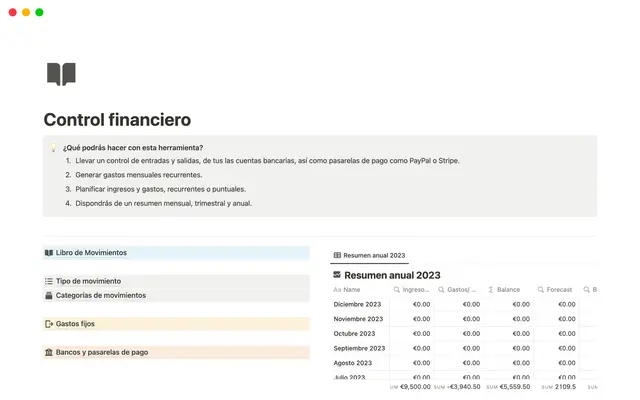
Task: Click the Ingreso... column header
Action: click(411, 289)
